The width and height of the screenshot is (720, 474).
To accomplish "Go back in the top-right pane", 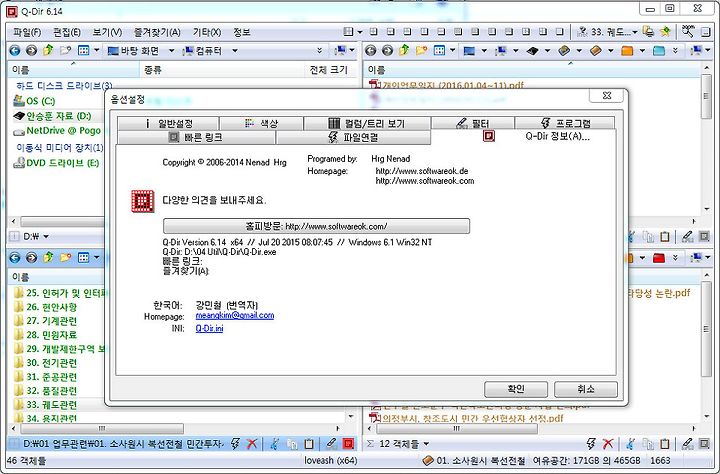I will (x=371, y=51).
